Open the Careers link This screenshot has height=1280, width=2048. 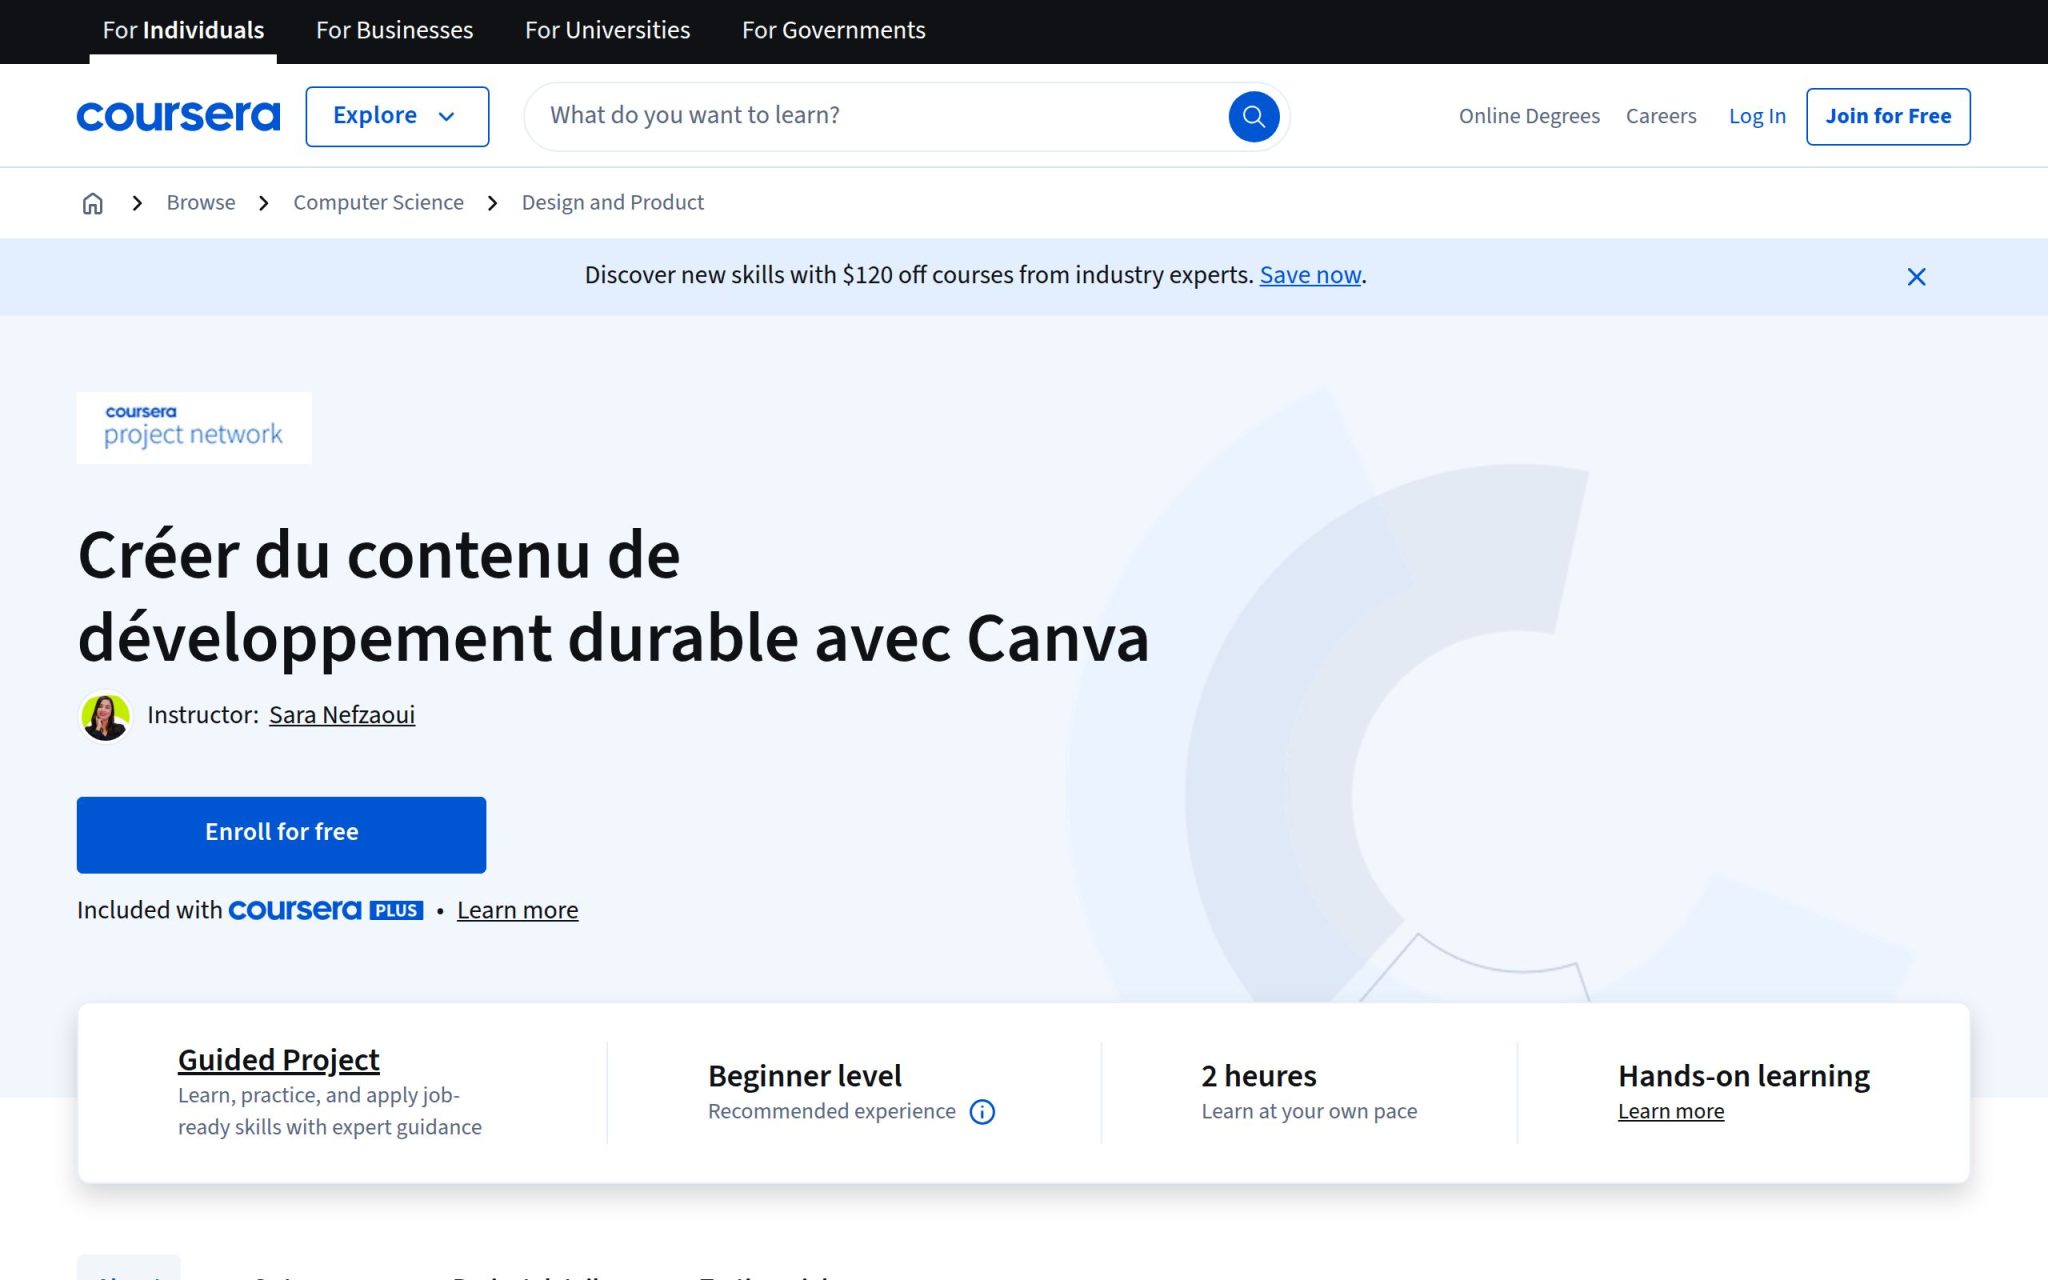pos(1660,116)
